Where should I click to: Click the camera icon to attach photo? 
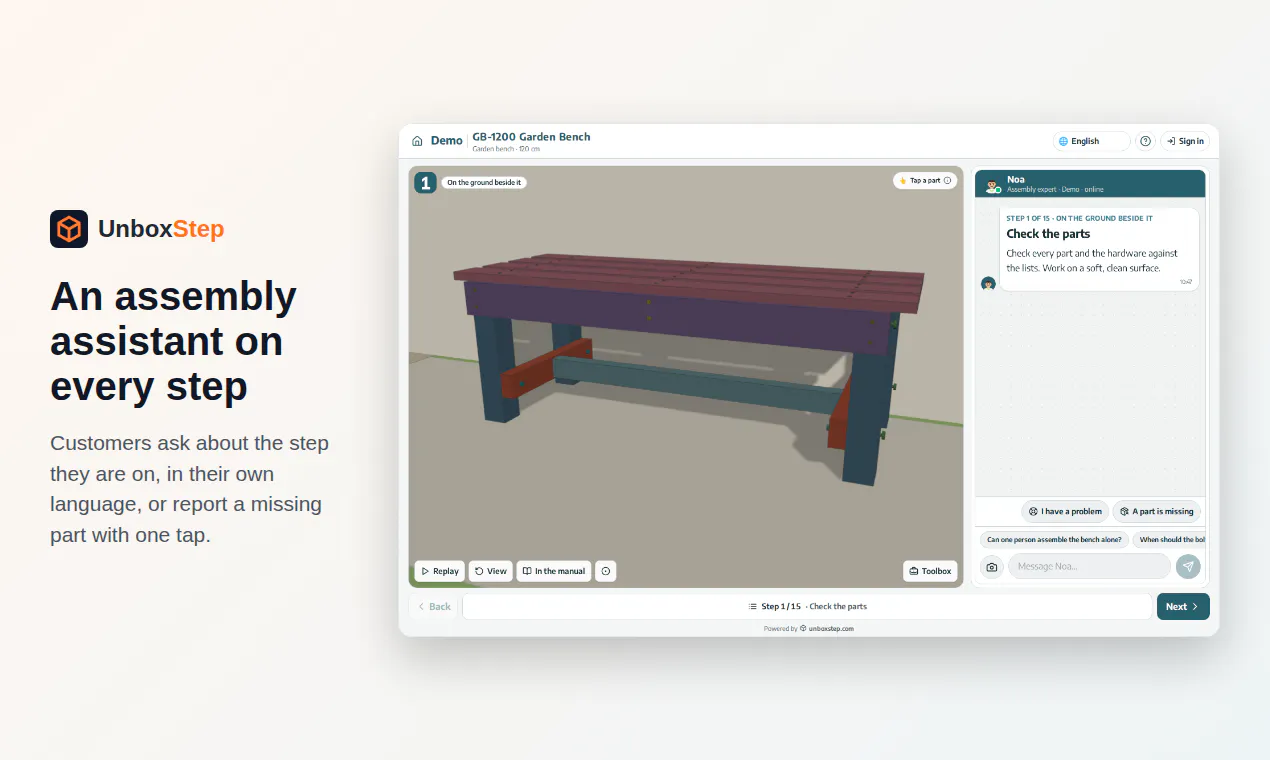tap(991, 567)
